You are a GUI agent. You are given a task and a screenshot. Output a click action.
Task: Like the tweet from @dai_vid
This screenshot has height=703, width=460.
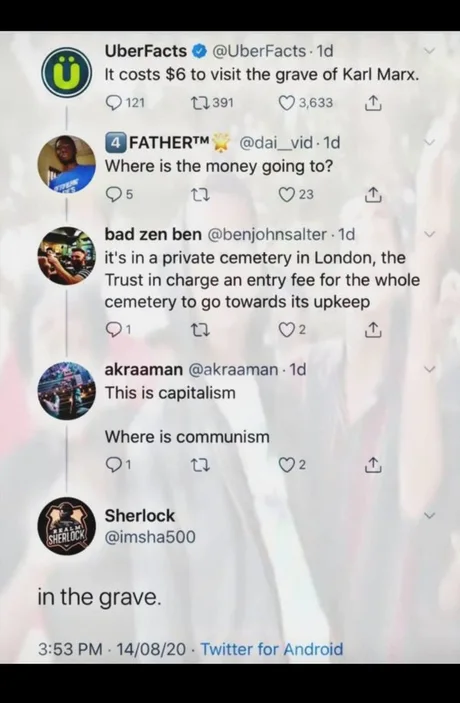296,195
